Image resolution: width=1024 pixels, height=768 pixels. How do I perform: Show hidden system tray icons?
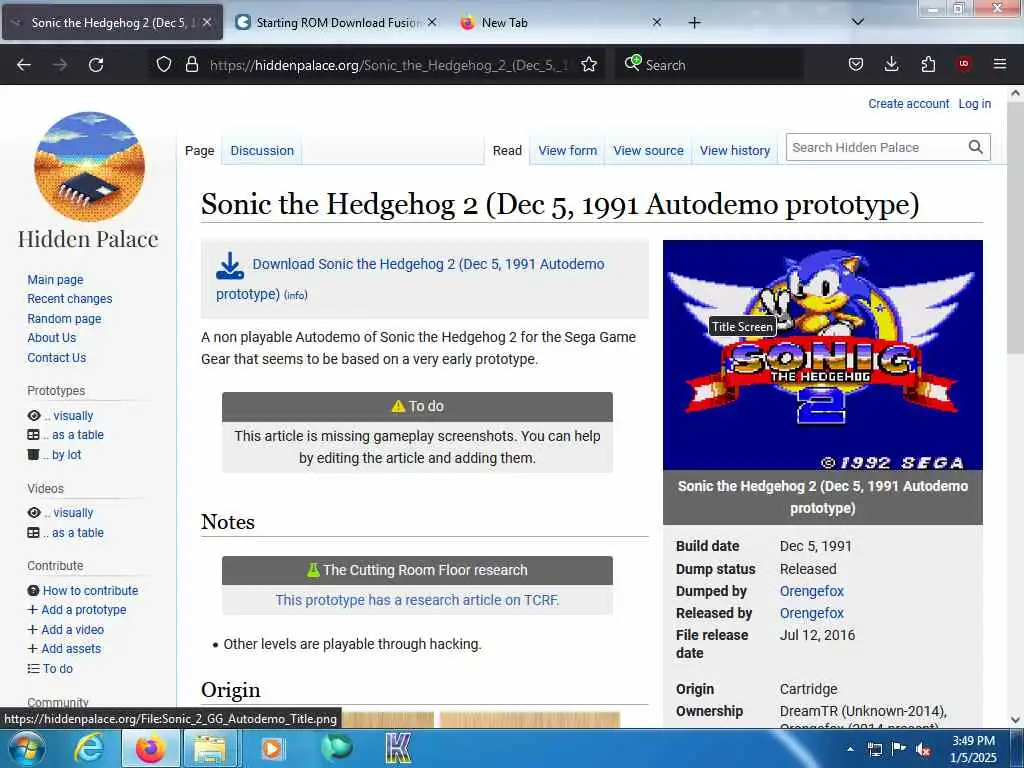click(850, 749)
